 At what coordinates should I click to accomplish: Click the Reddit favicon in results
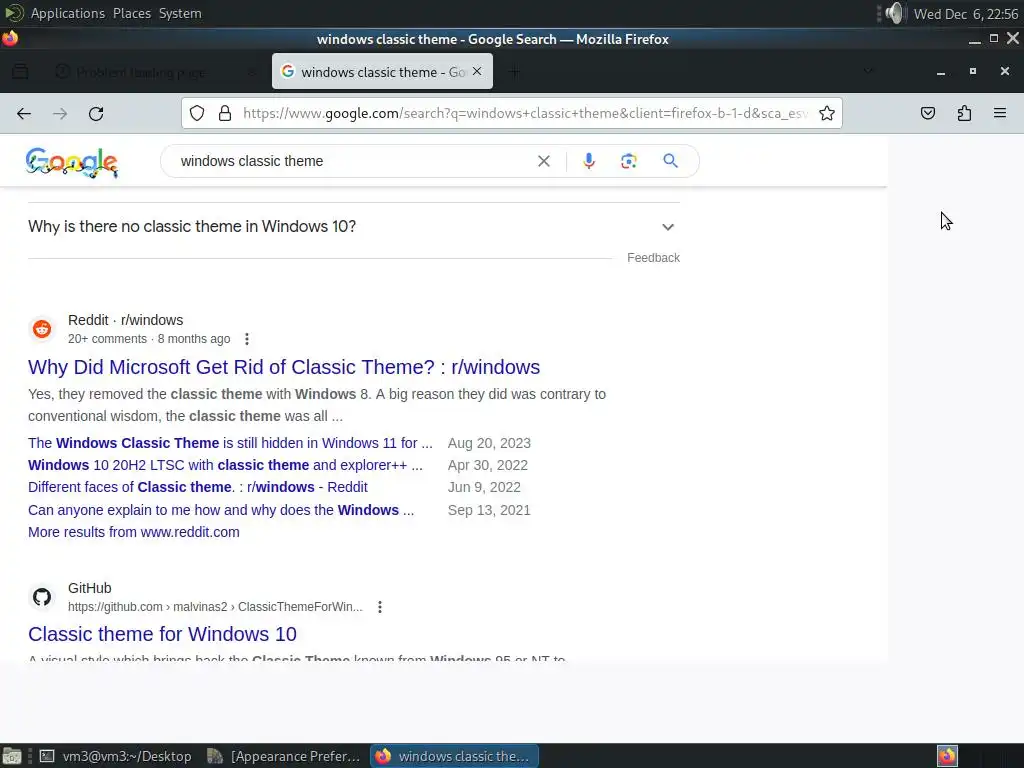42,328
